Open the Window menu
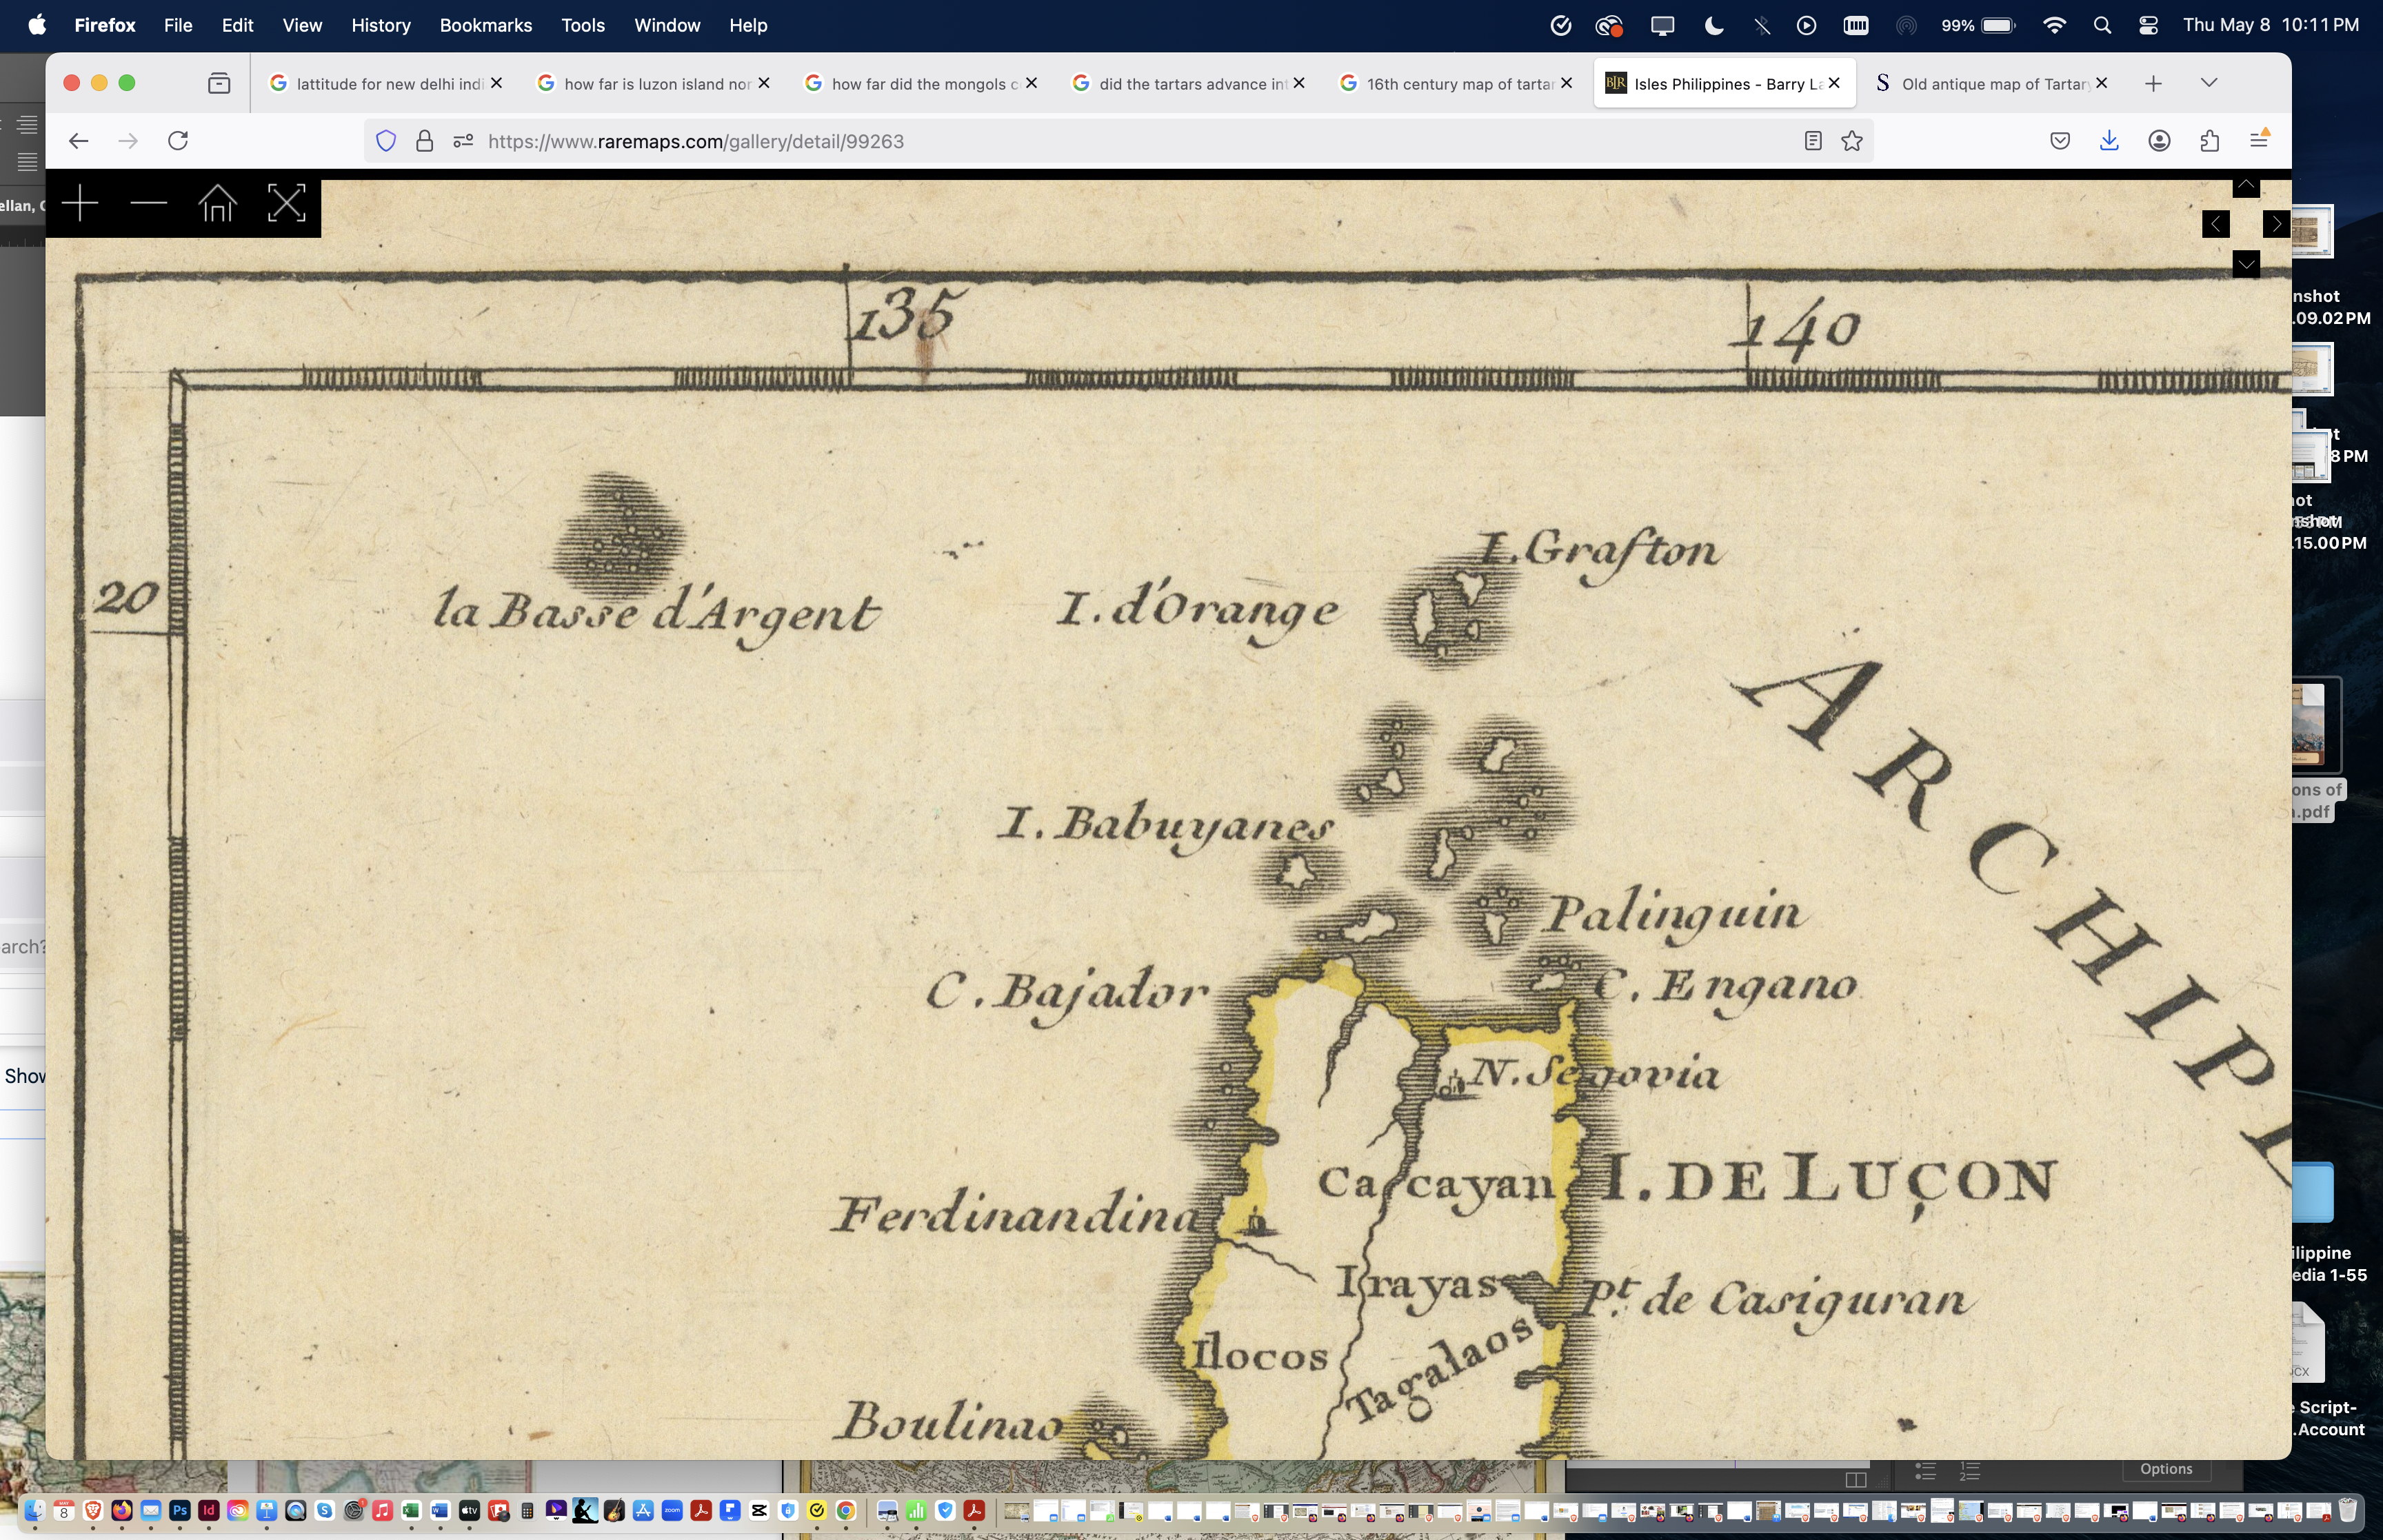Image resolution: width=2383 pixels, height=1540 pixels. tap(667, 25)
